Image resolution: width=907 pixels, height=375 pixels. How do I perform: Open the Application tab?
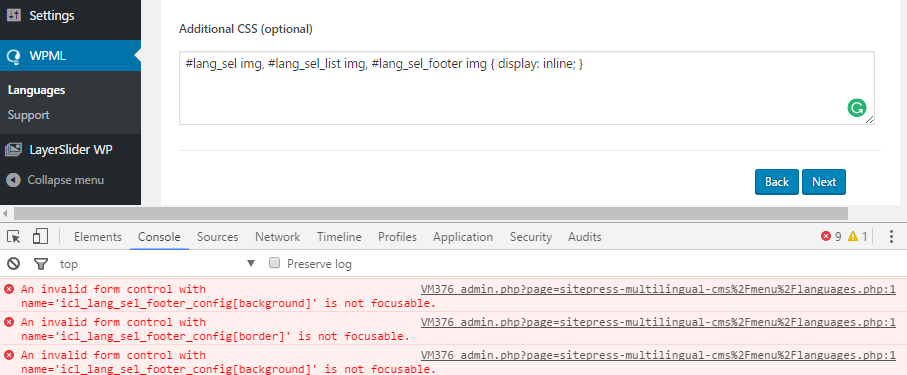tap(463, 237)
